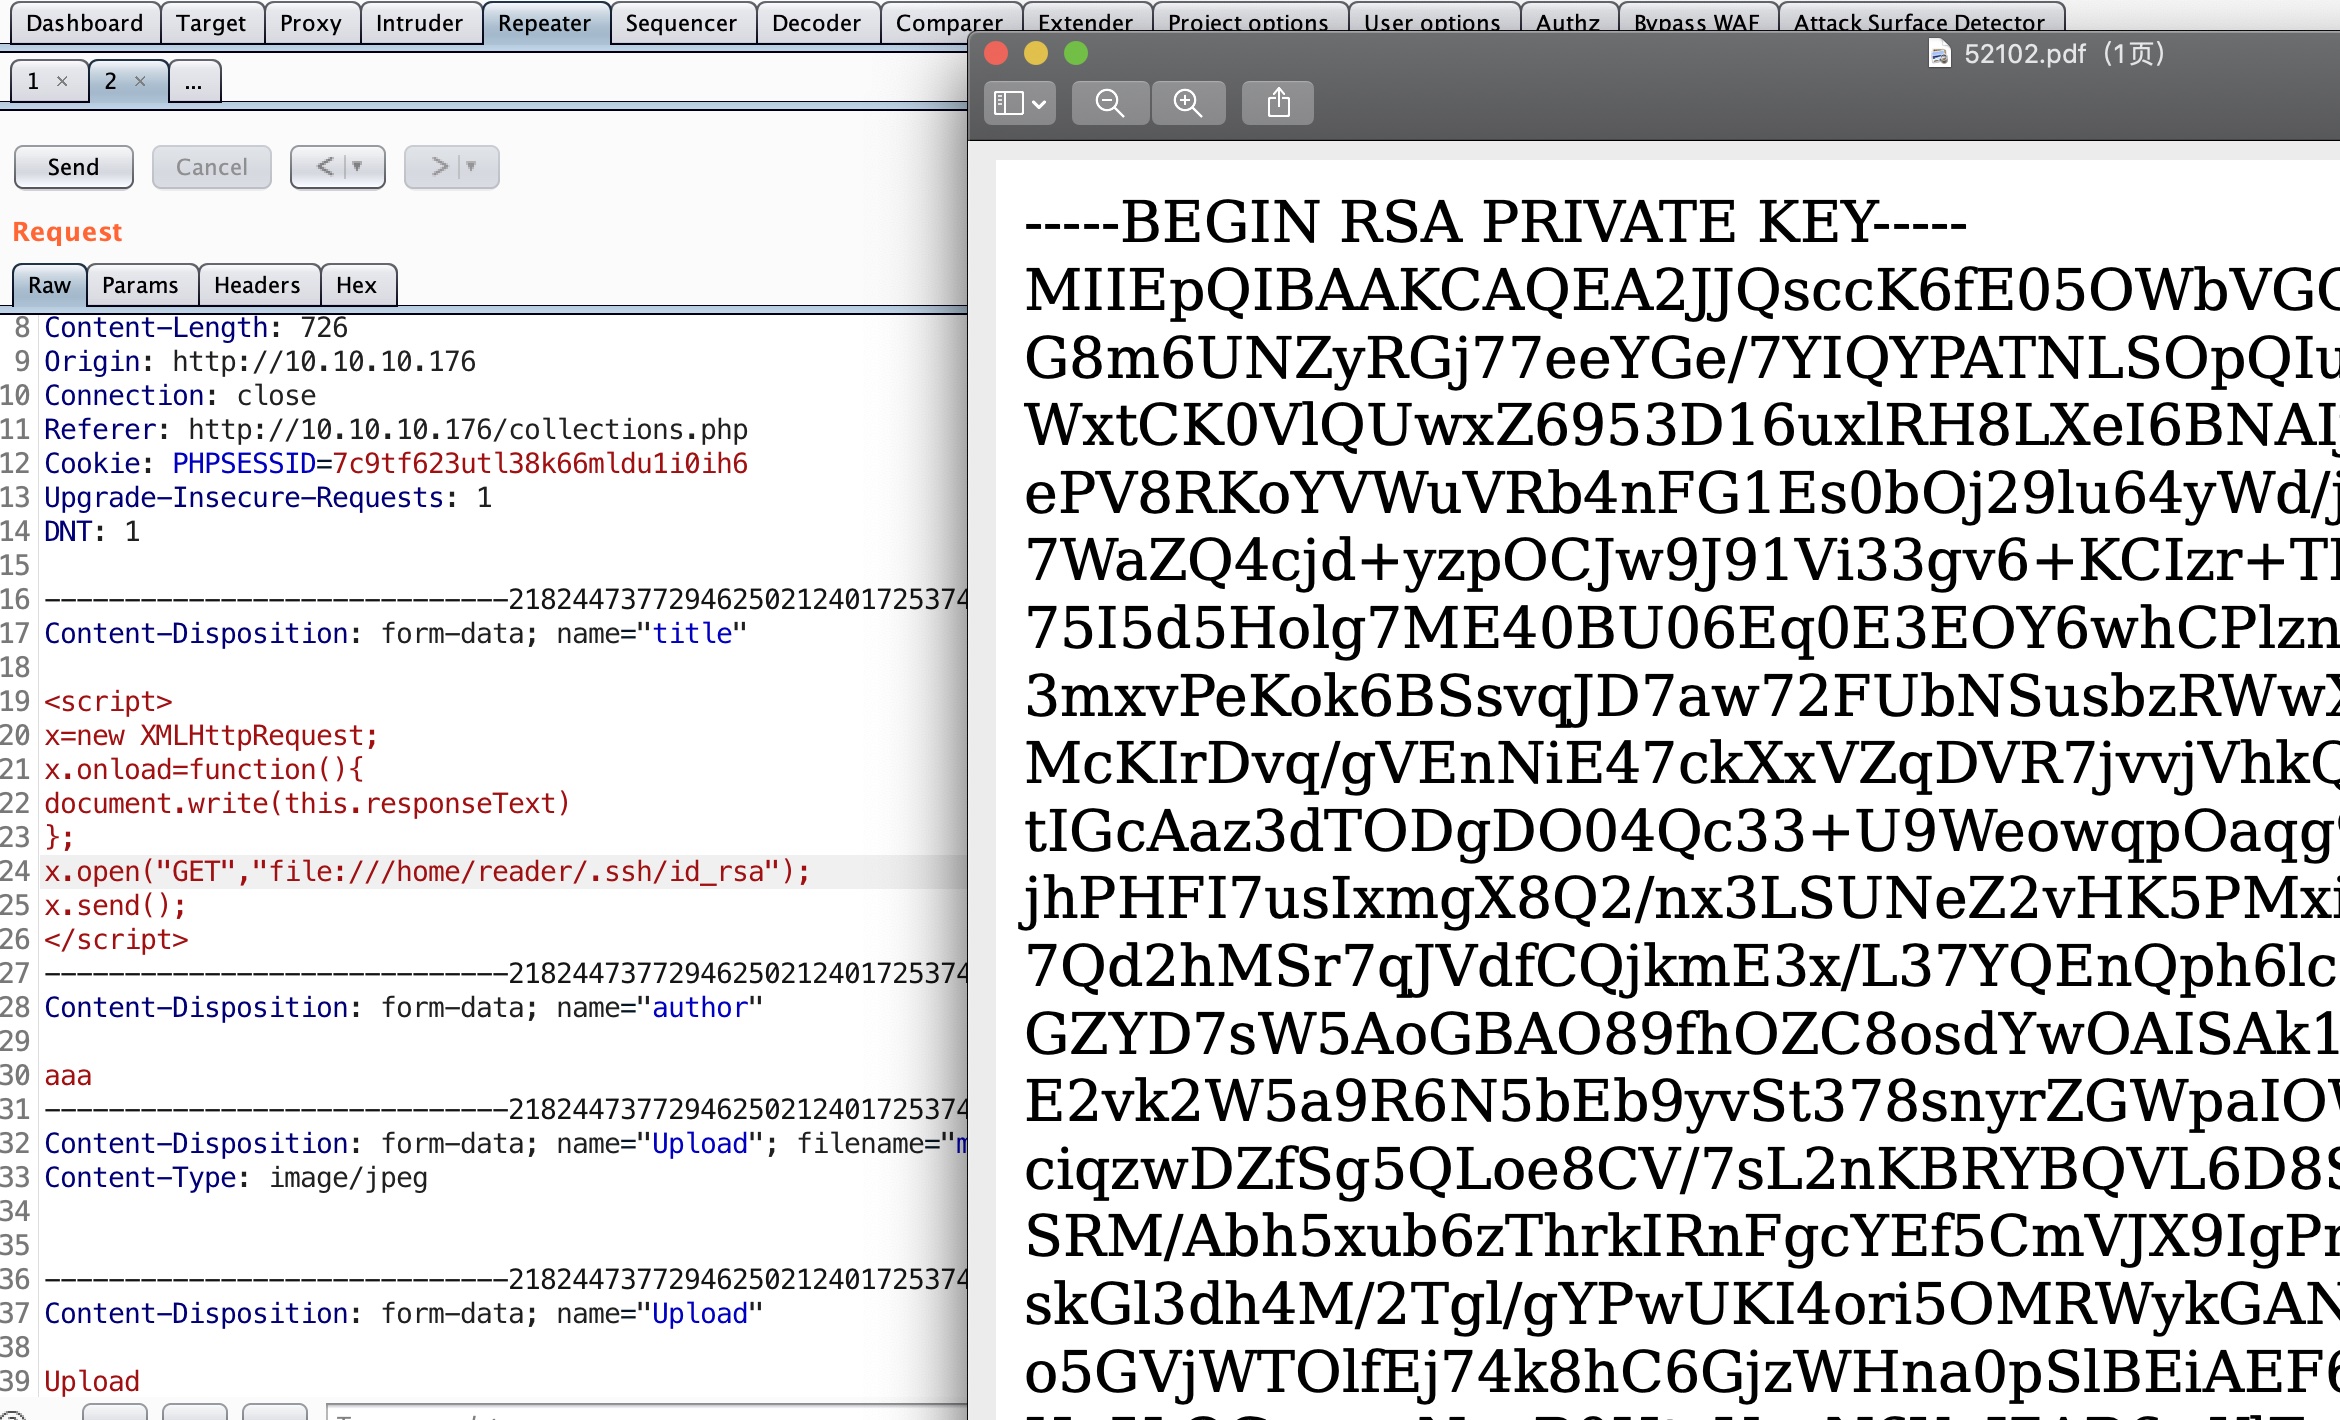Click the 52102.pdf document icon in title bar

[x=1939, y=54]
